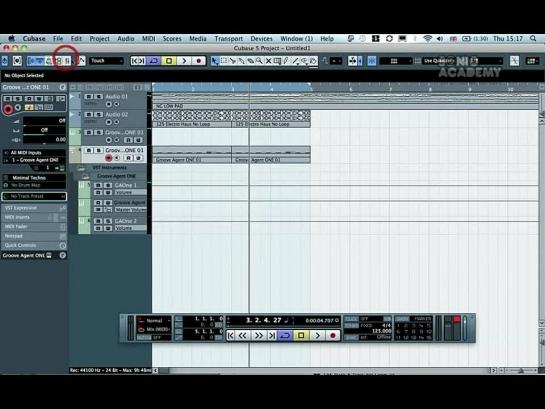The image size is (545, 409).
Task: Toggle toolbar Cycle loop button
Action: 154,61
